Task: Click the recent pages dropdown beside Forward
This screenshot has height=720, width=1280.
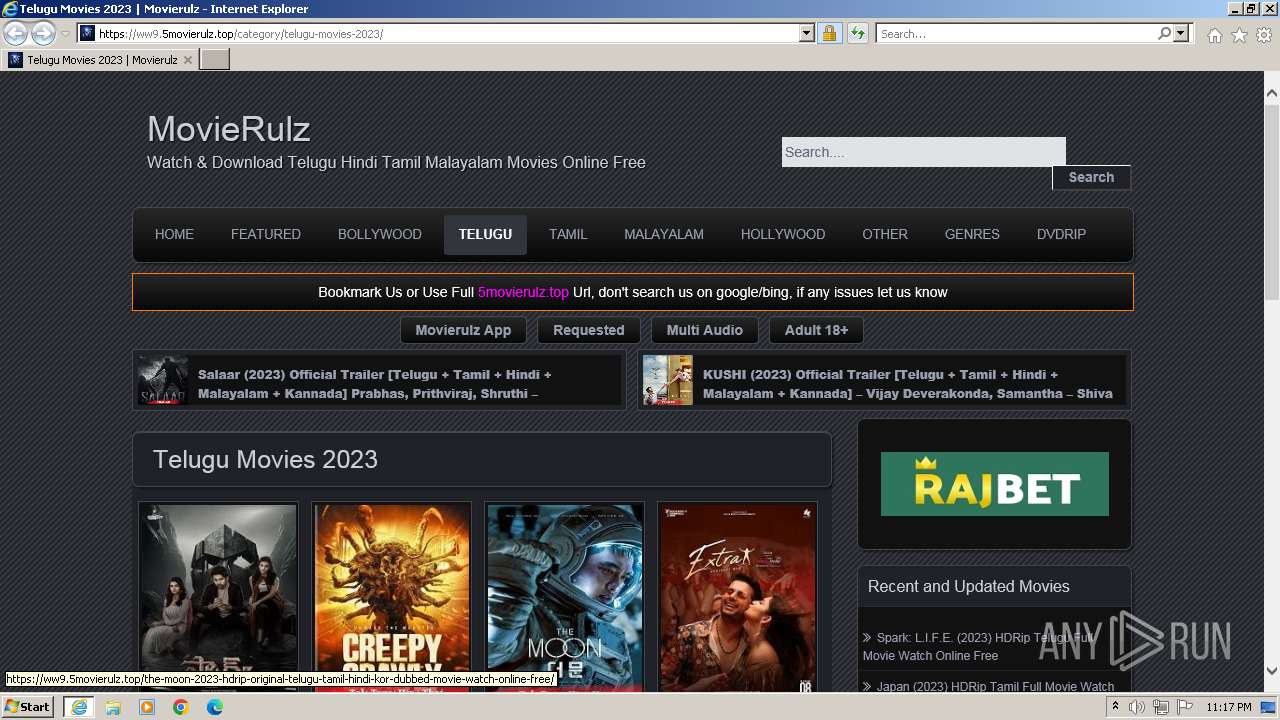Action: (x=65, y=33)
